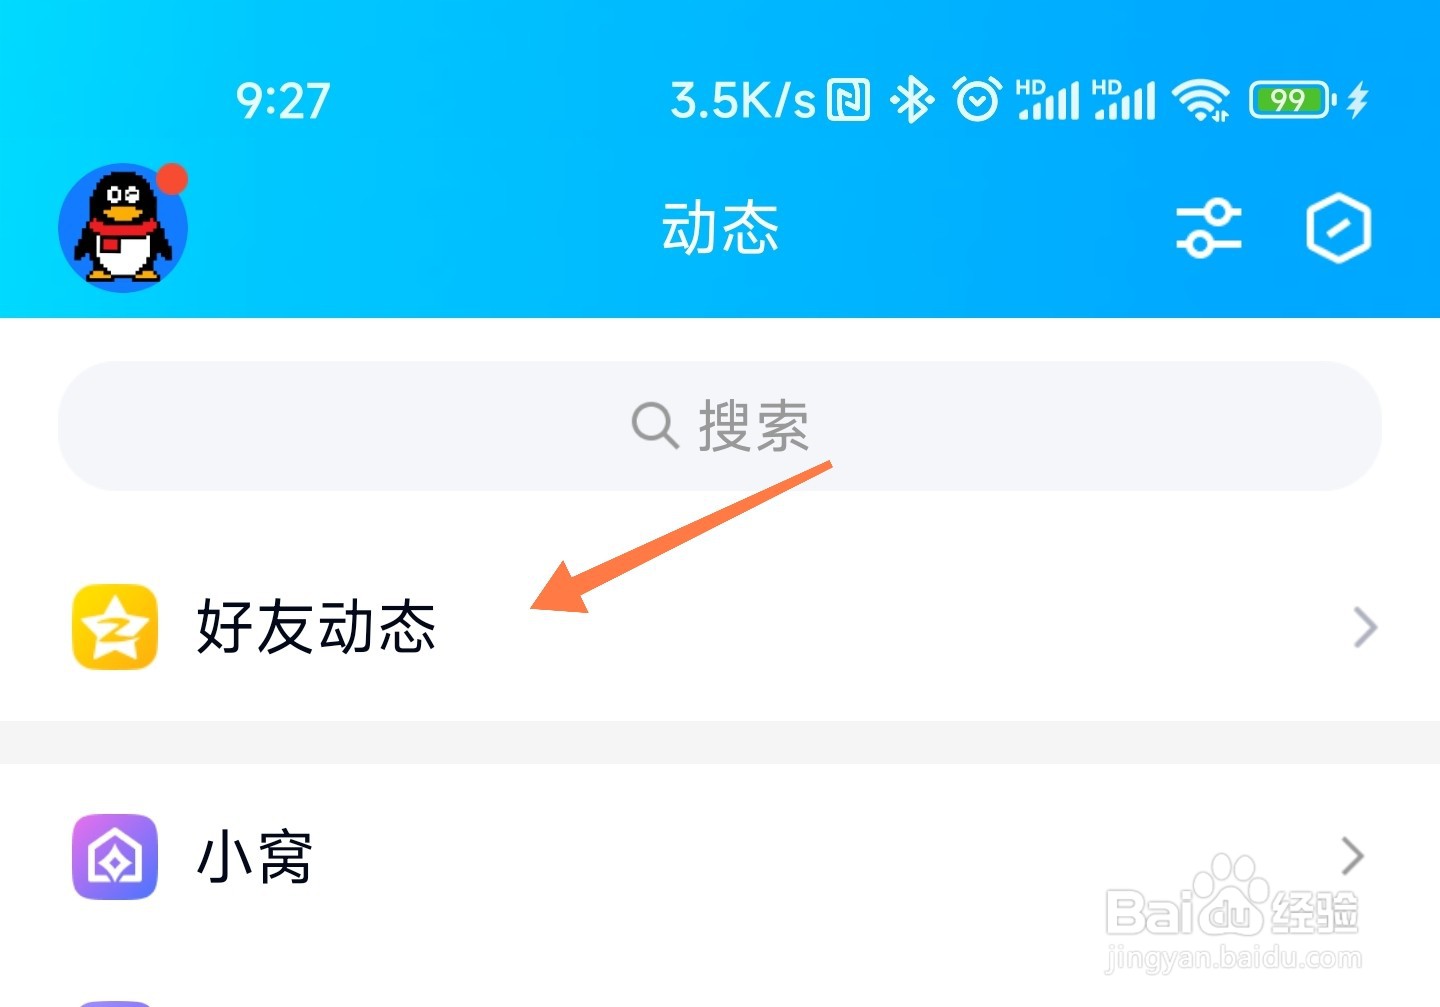Tap the Bluetooth status bar icon

pos(912,100)
